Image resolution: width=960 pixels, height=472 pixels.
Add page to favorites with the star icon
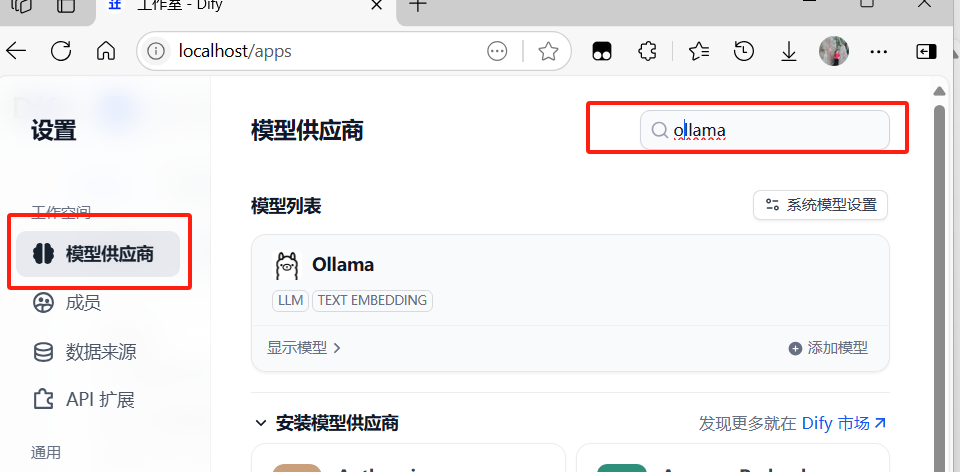click(548, 51)
